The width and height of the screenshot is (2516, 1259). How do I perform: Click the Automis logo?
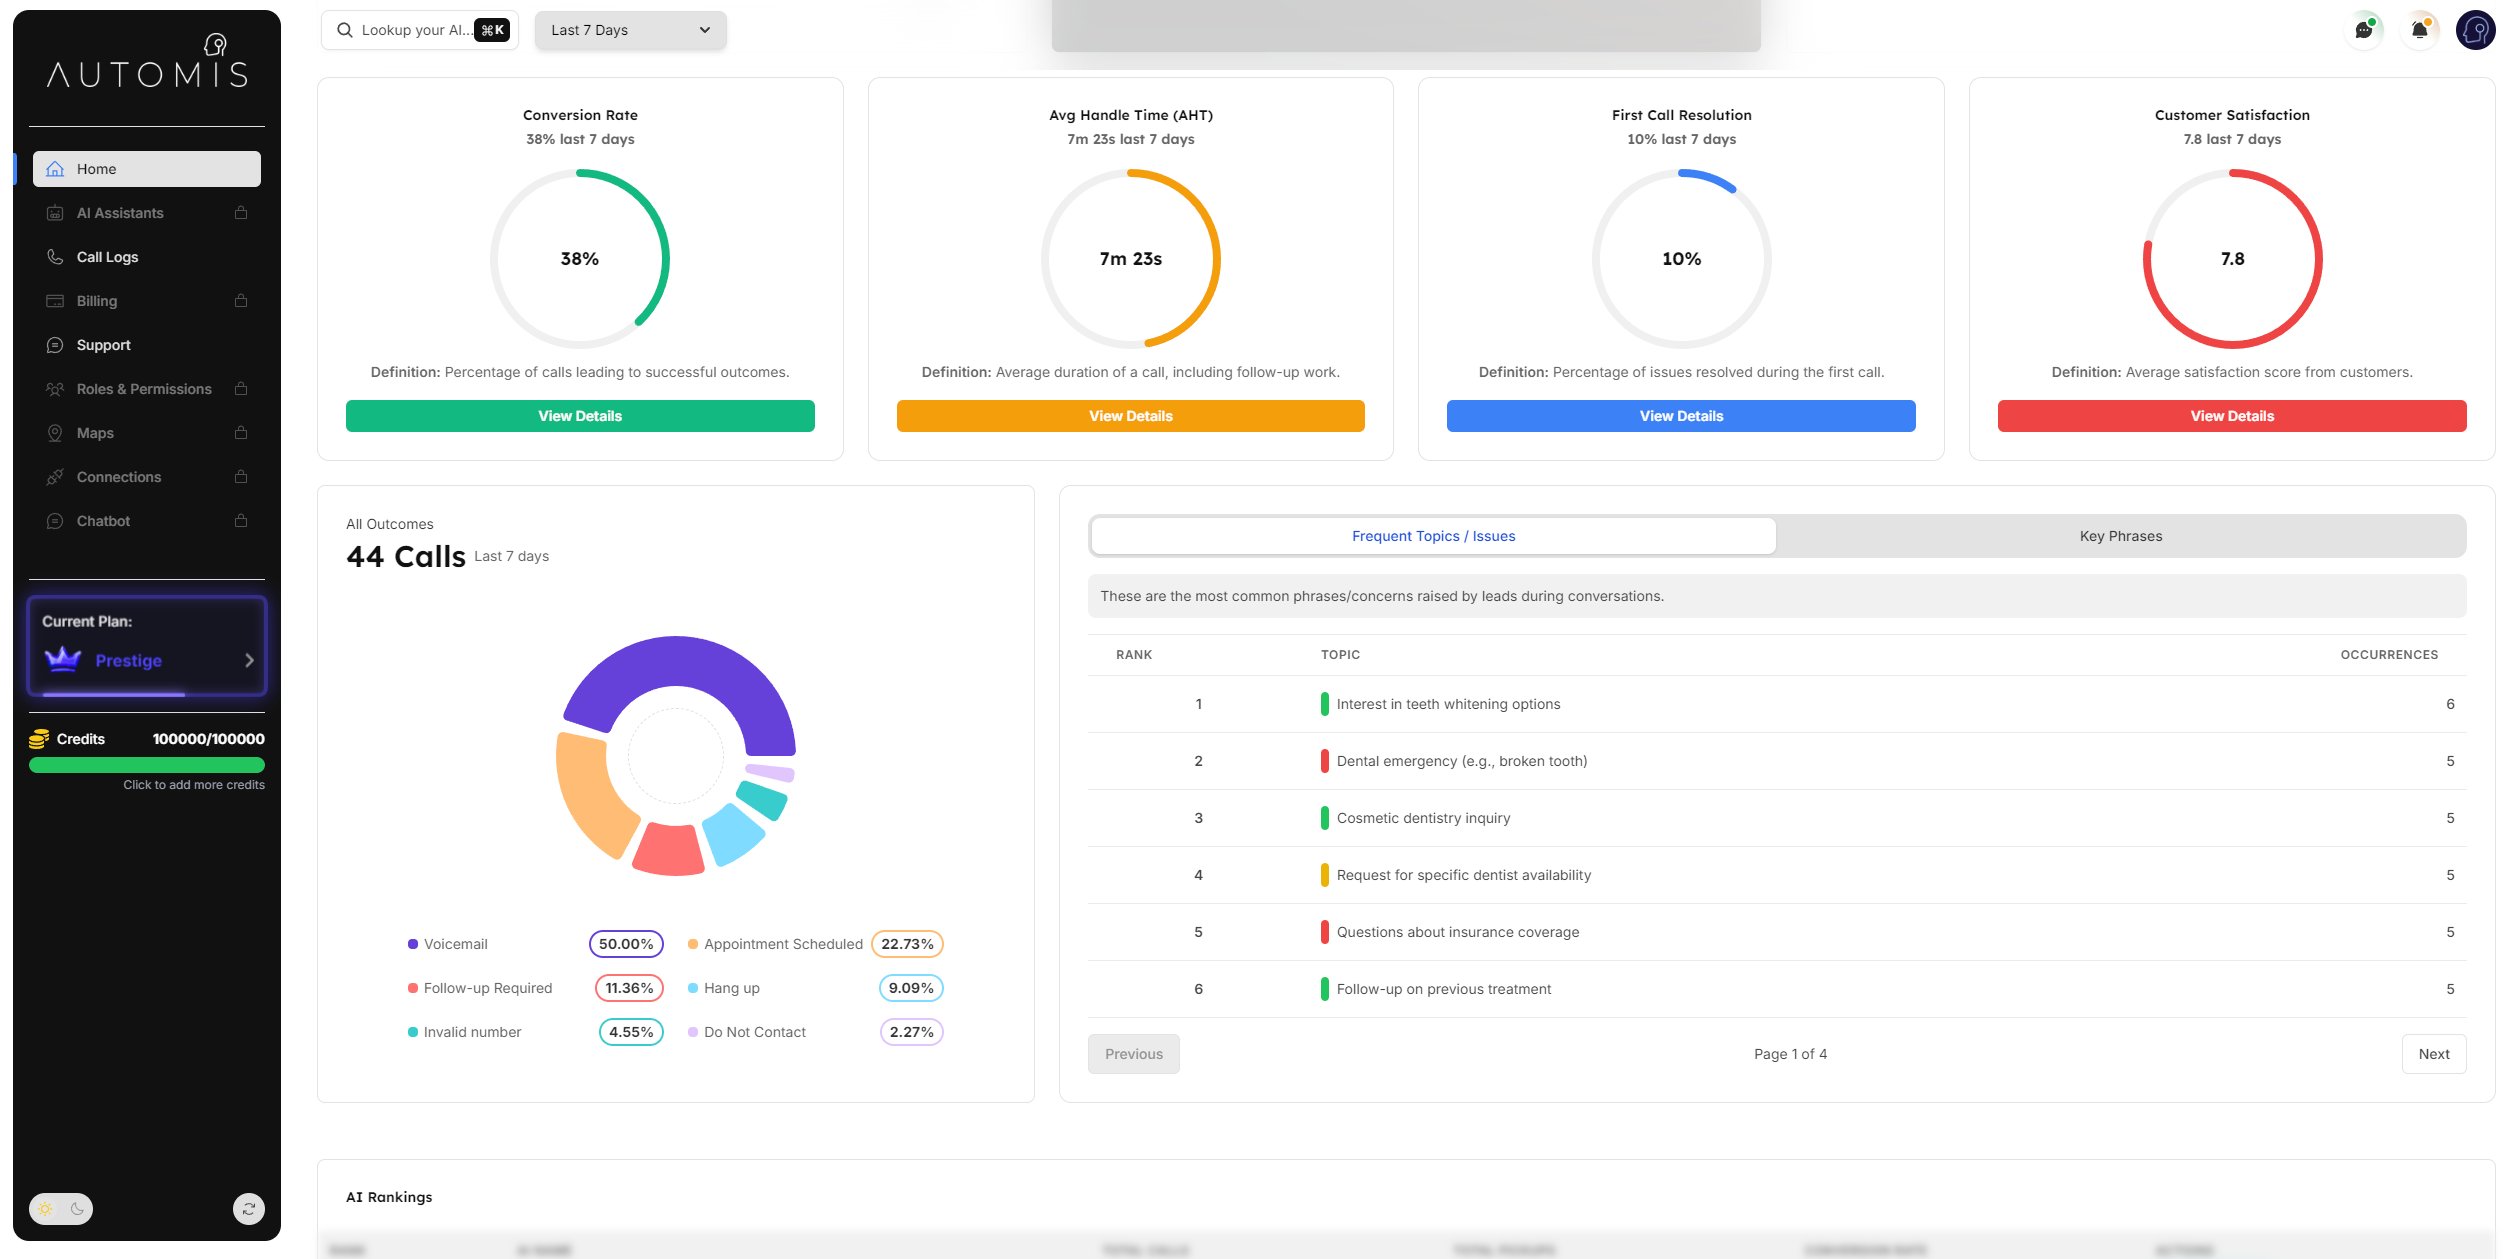147,62
